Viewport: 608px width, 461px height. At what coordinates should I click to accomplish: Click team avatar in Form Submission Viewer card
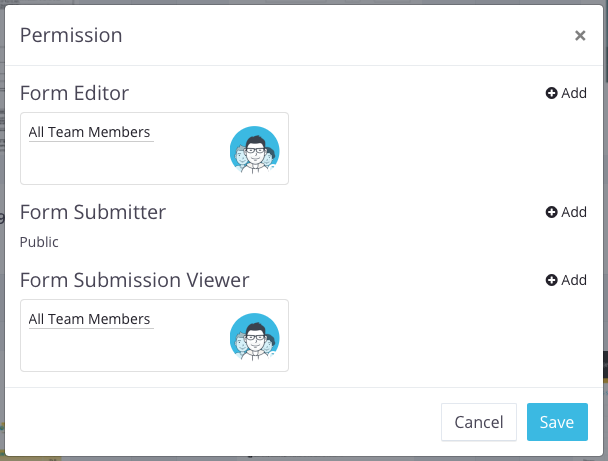[x=254, y=338]
